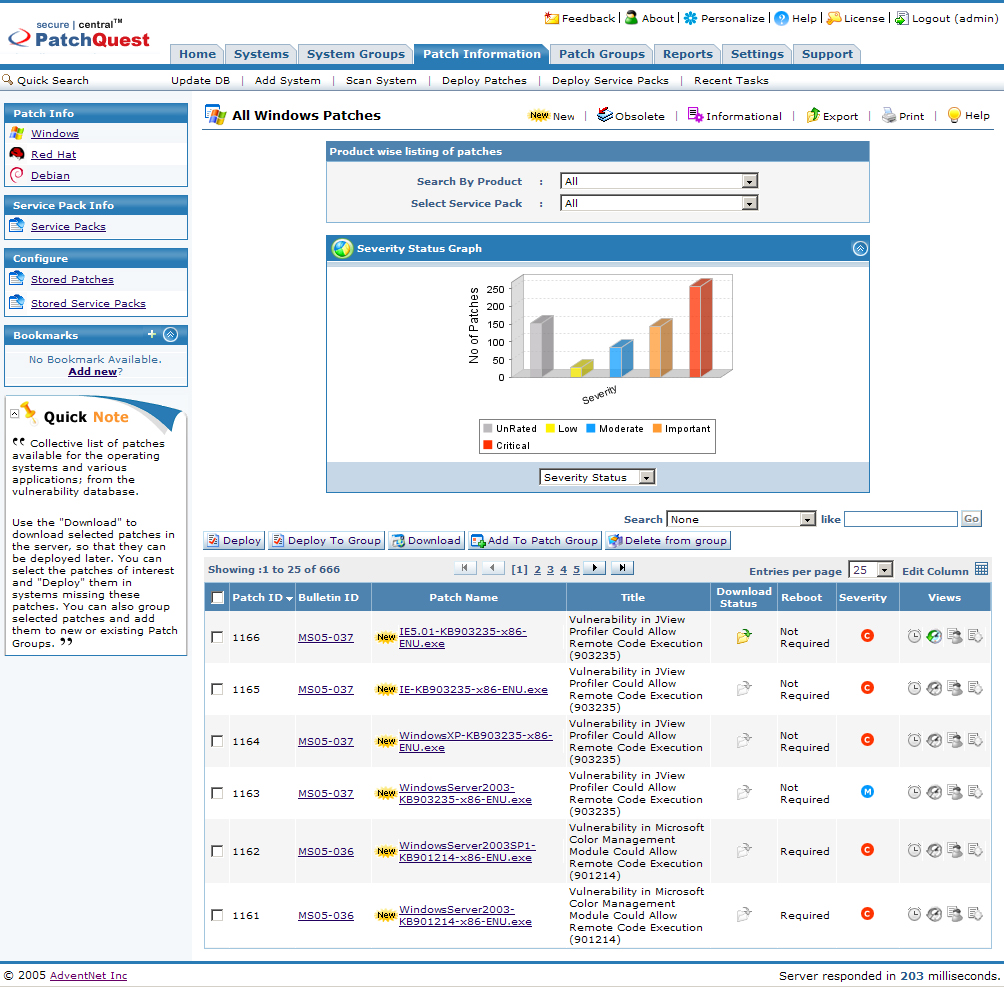Switch to the Settings tab
Image resolution: width=1004 pixels, height=987 pixels.
pos(757,54)
